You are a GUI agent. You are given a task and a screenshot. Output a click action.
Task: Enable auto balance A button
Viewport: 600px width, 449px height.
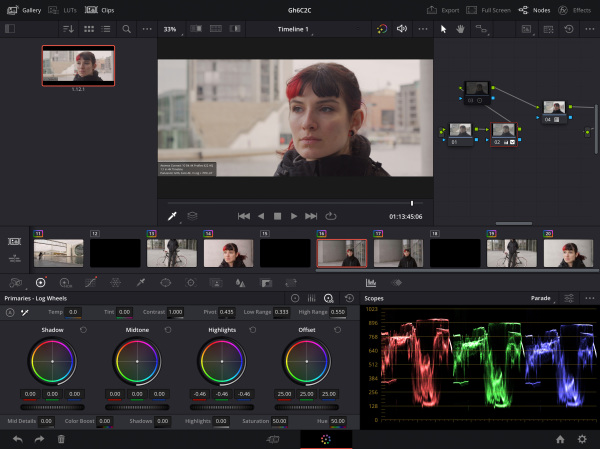point(10,312)
